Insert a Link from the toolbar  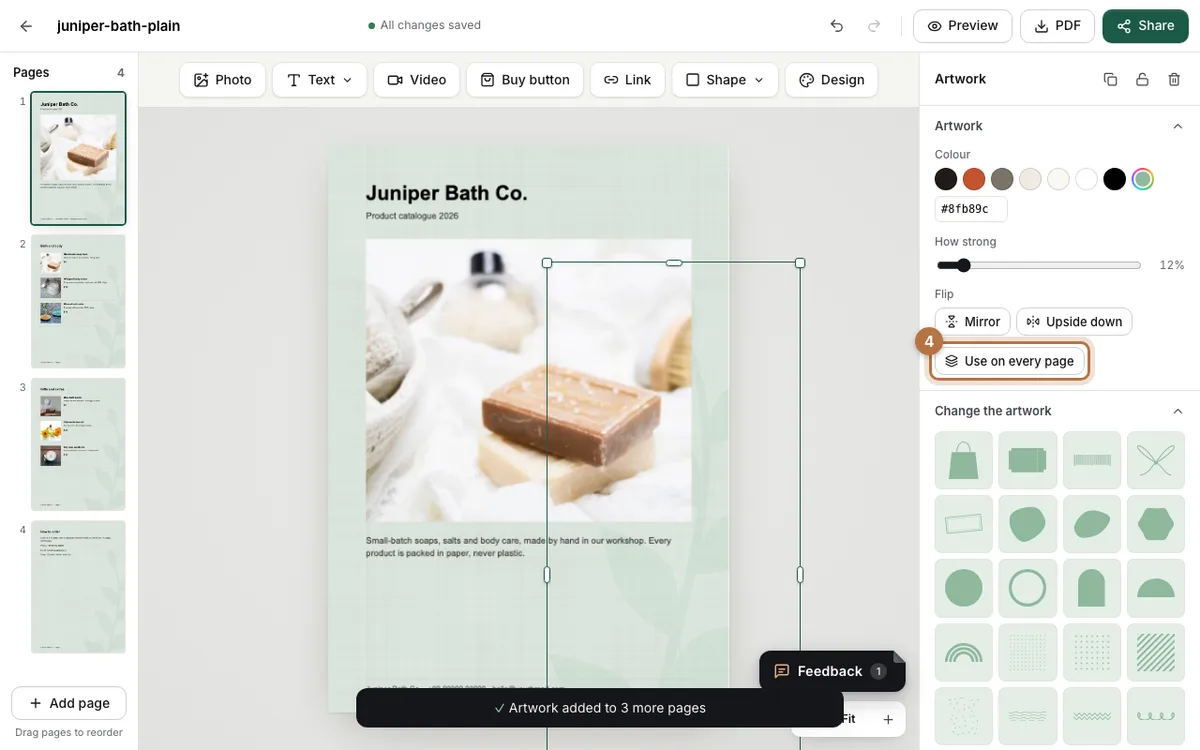click(627, 80)
